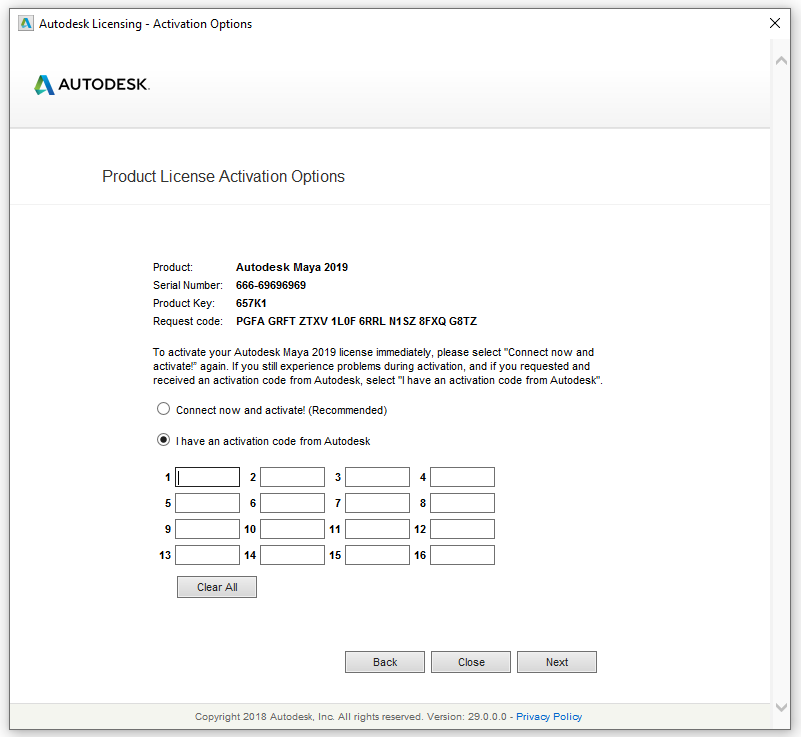Screen dimensions: 801x737
Task: Select 'I have an activation code from Autodesk'
Action: [x=163, y=439]
